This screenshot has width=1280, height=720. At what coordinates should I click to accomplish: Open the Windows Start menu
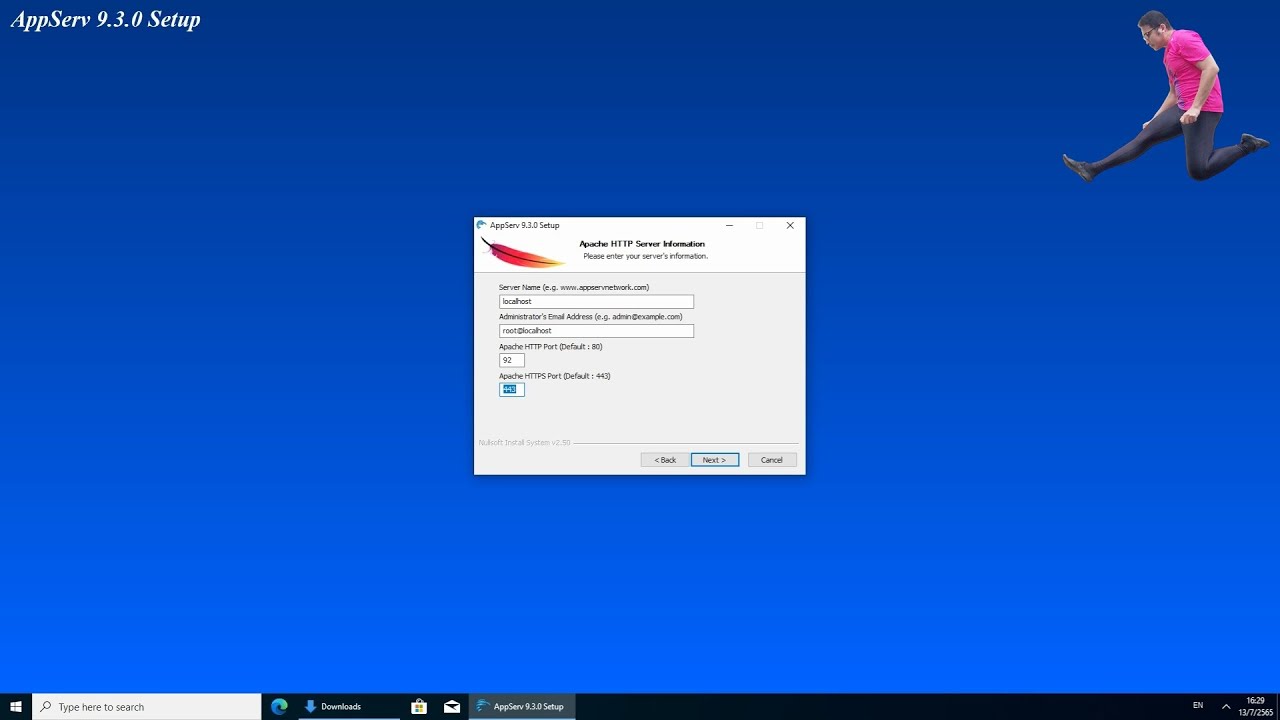point(16,706)
